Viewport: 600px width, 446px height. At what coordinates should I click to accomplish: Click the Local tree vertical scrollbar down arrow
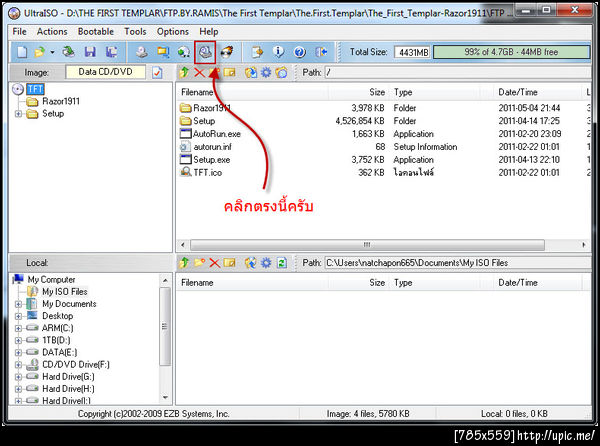click(165, 398)
